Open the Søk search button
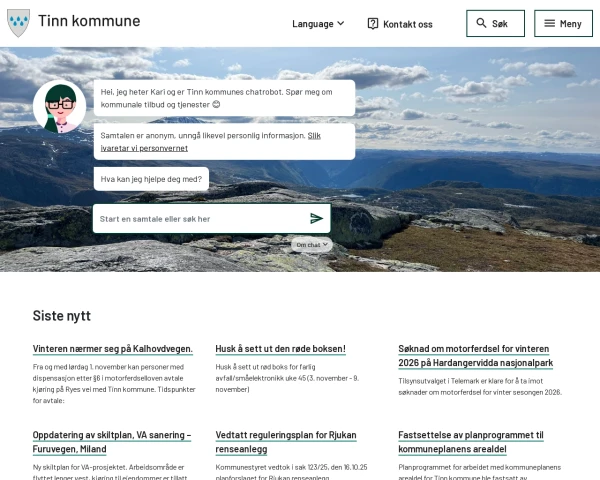The height and width of the screenshot is (480, 600). click(496, 24)
